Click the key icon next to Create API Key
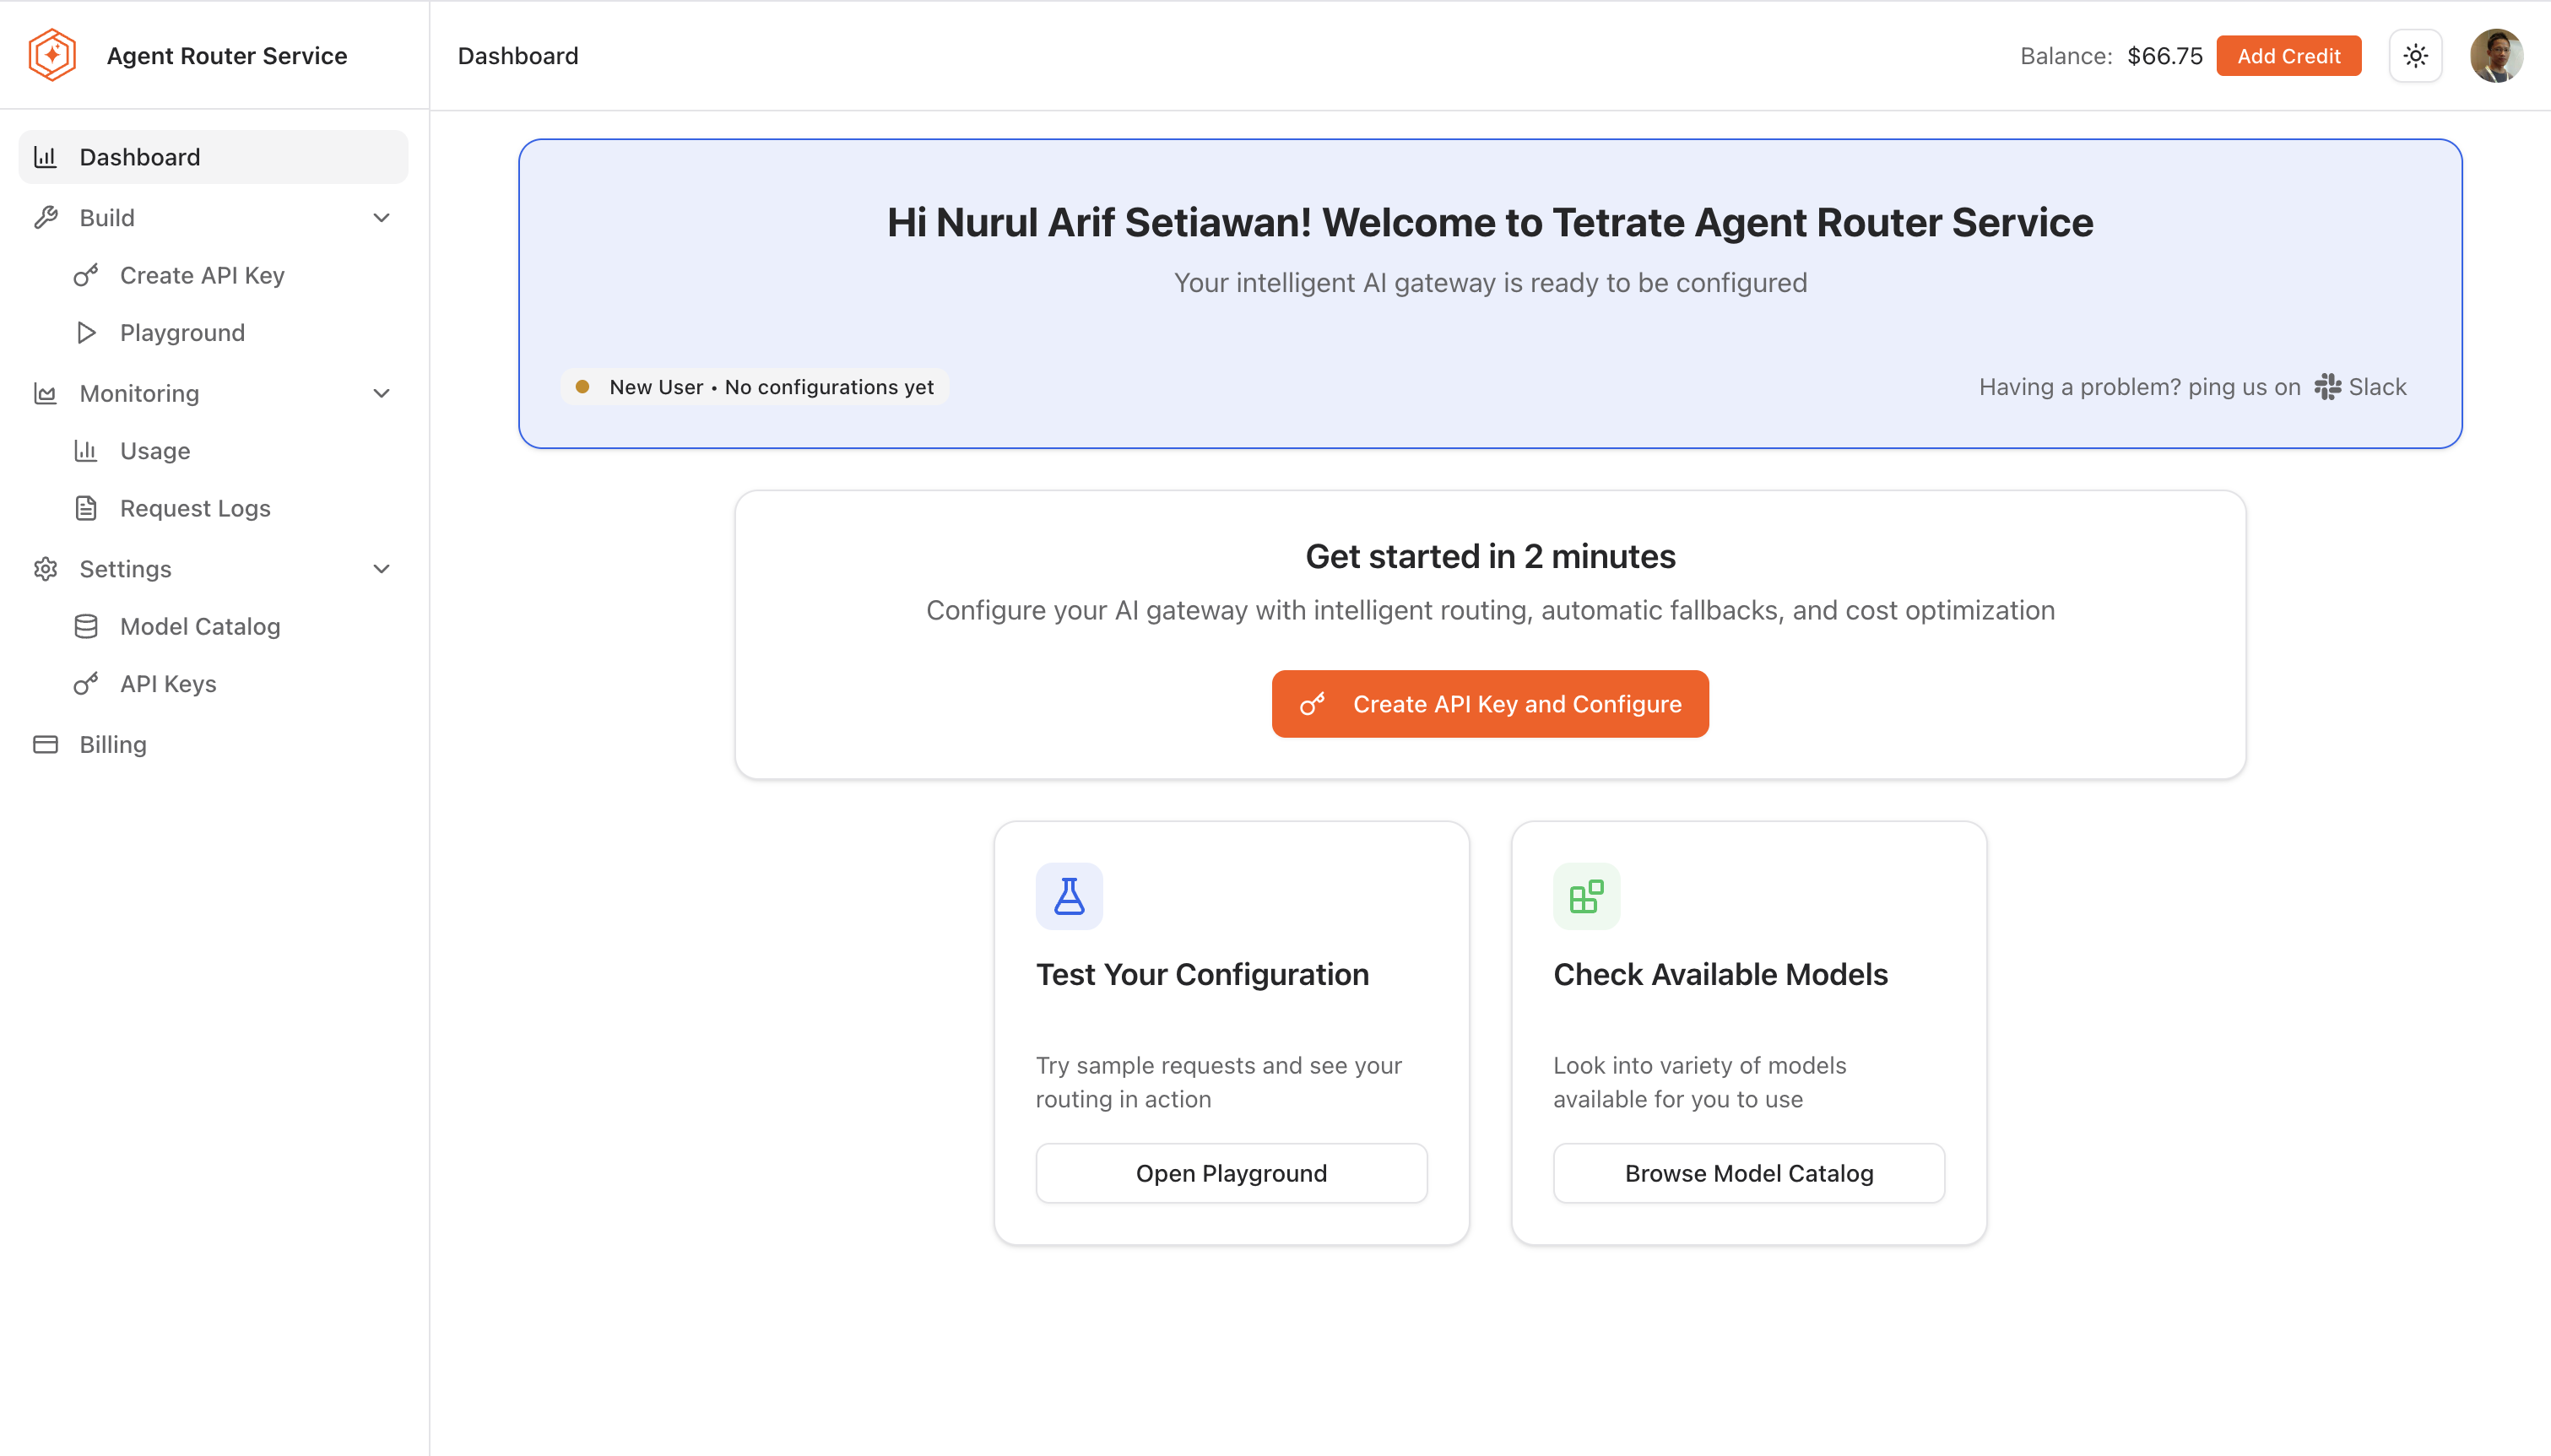This screenshot has width=2551, height=1456. coord(86,275)
